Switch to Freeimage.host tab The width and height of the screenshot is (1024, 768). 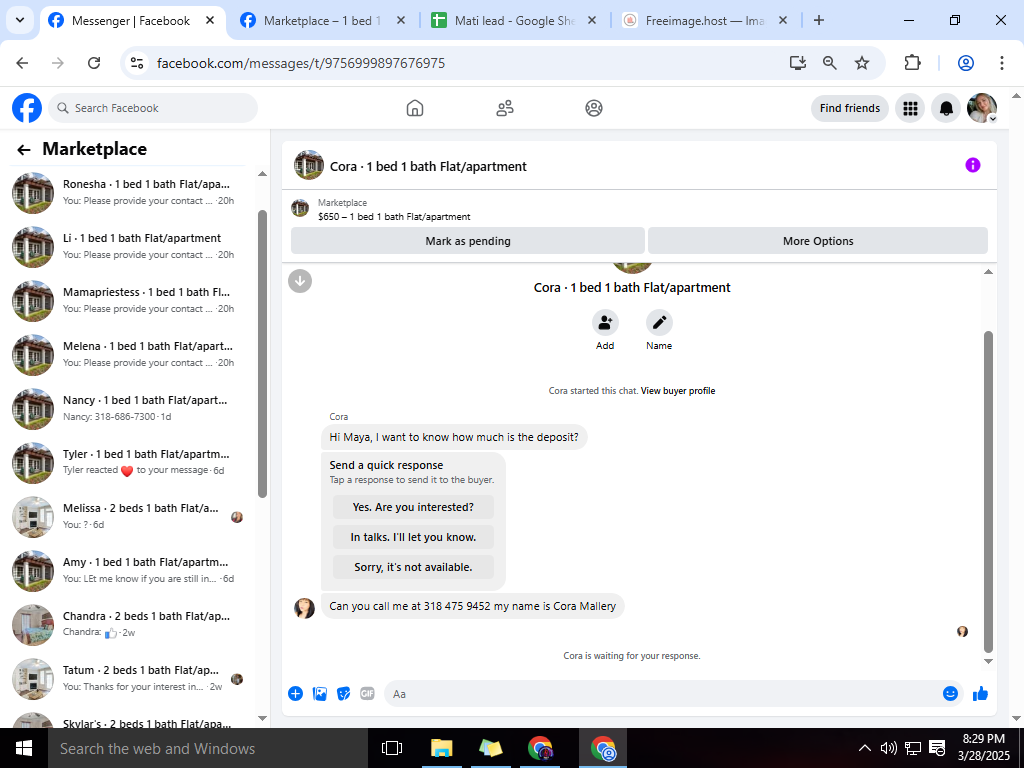(705, 21)
